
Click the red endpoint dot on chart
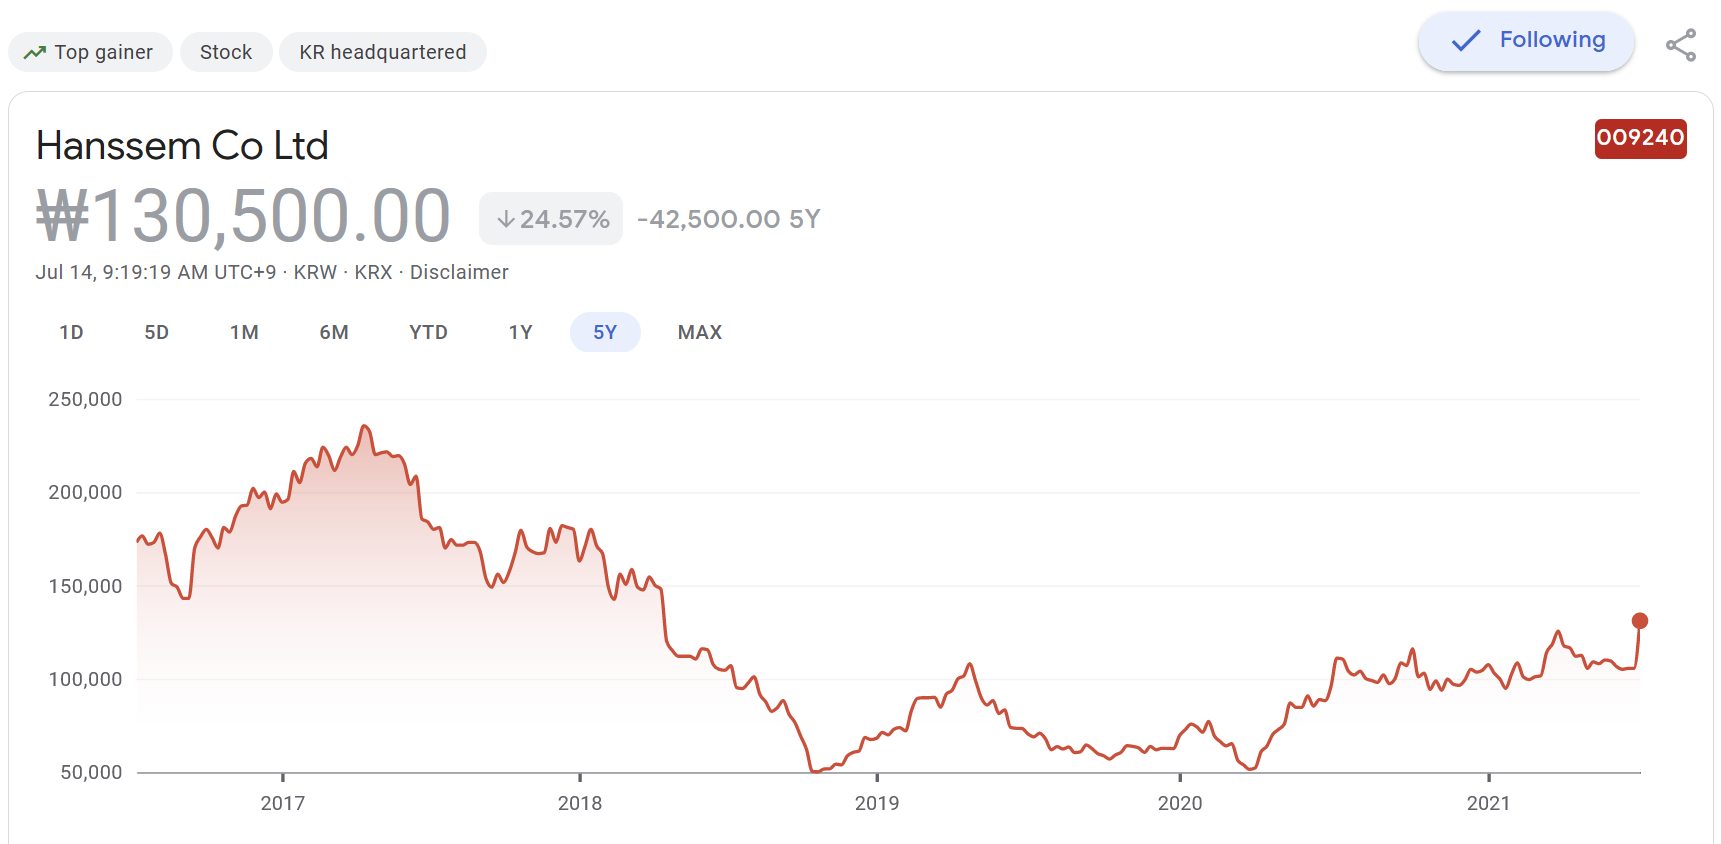click(1640, 621)
